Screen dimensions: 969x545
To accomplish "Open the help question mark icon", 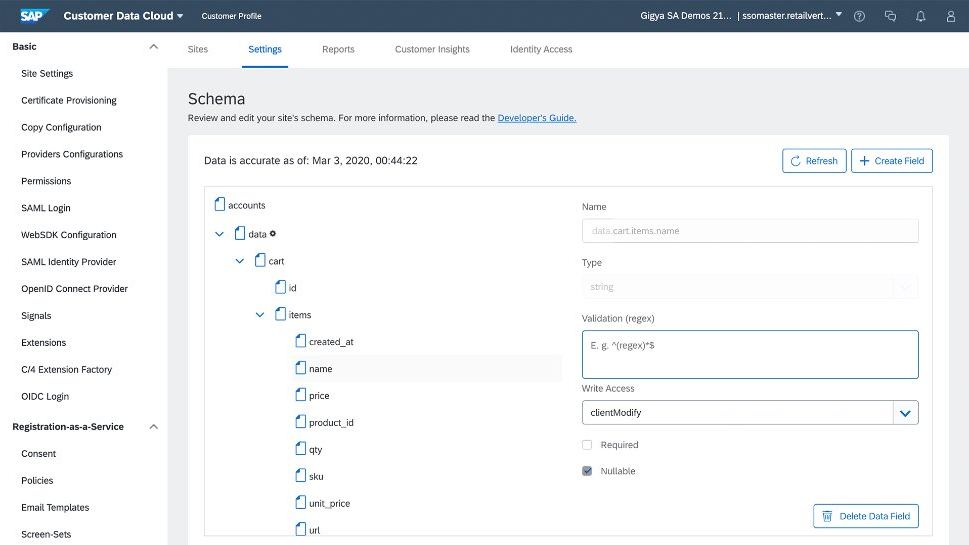I will (x=859, y=16).
